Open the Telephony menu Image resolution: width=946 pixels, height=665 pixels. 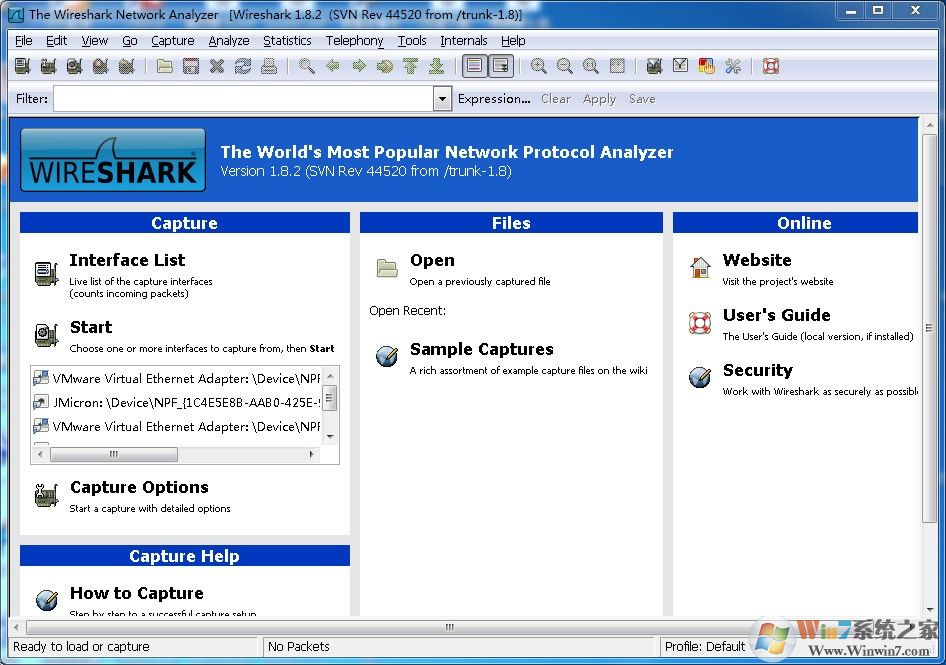pyautogui.click(x=354, y=40)
